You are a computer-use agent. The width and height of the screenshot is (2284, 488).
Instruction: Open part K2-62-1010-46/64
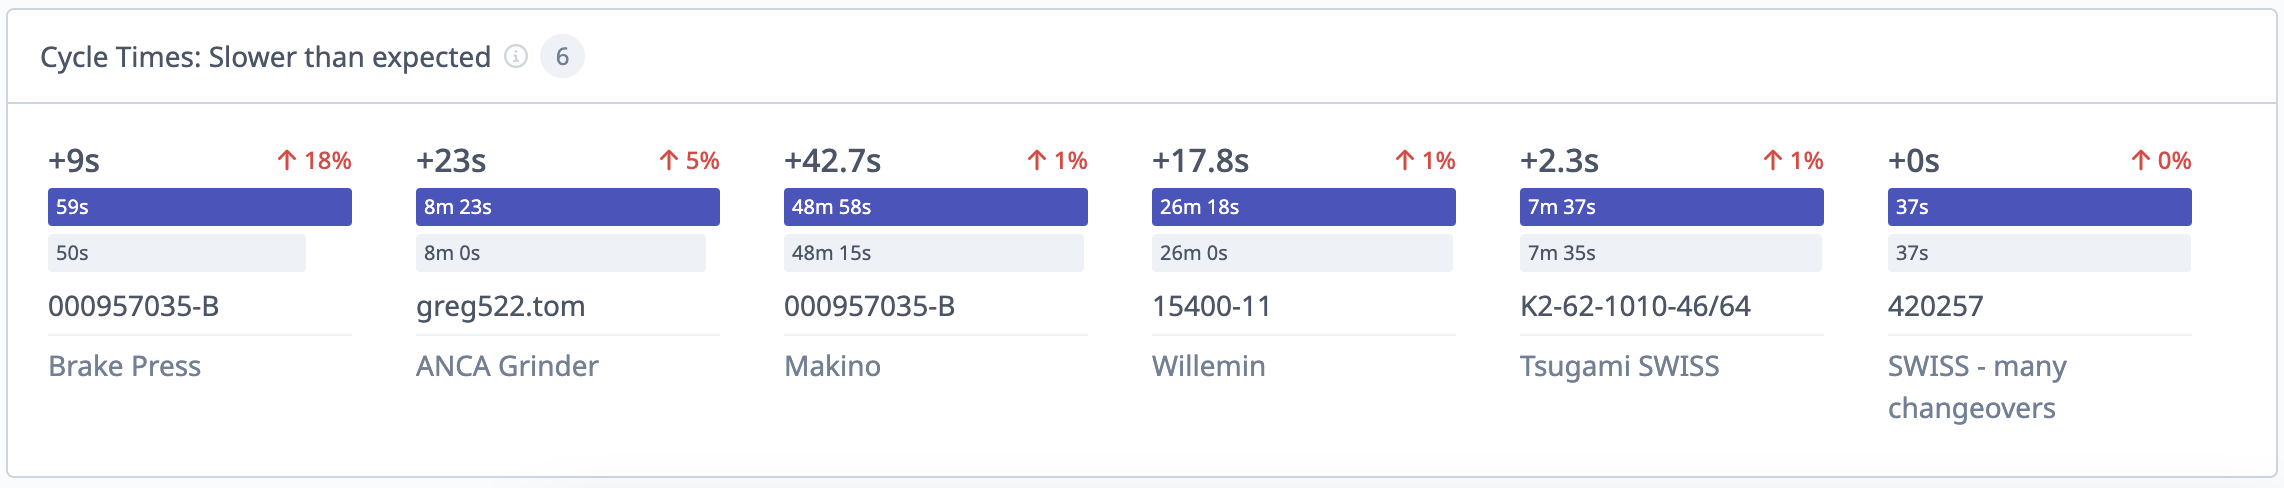(1635, 306)
